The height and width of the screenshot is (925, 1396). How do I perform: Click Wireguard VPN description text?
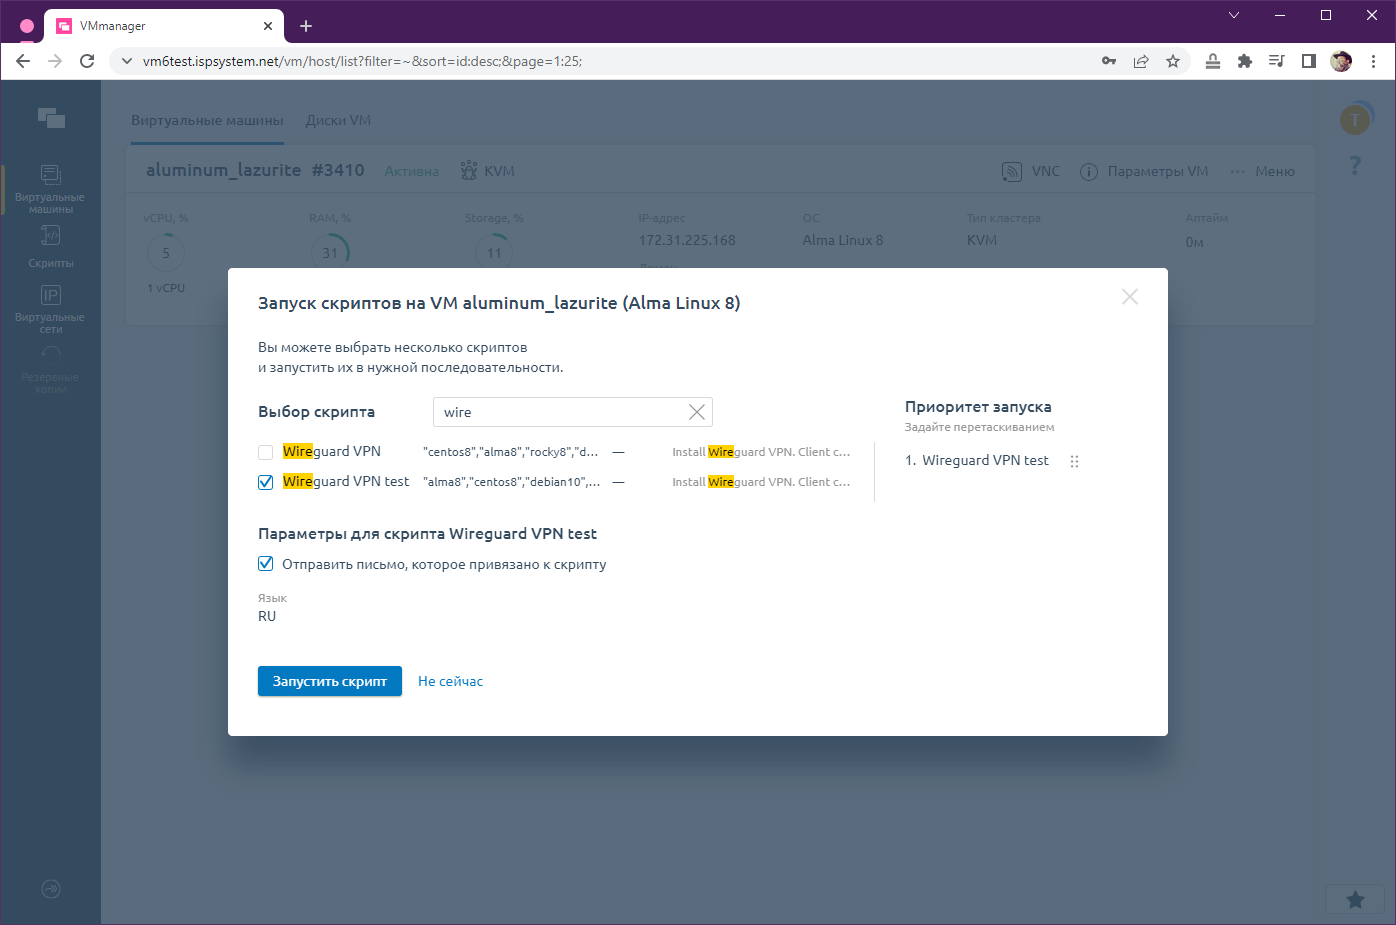tap(761, 452)
